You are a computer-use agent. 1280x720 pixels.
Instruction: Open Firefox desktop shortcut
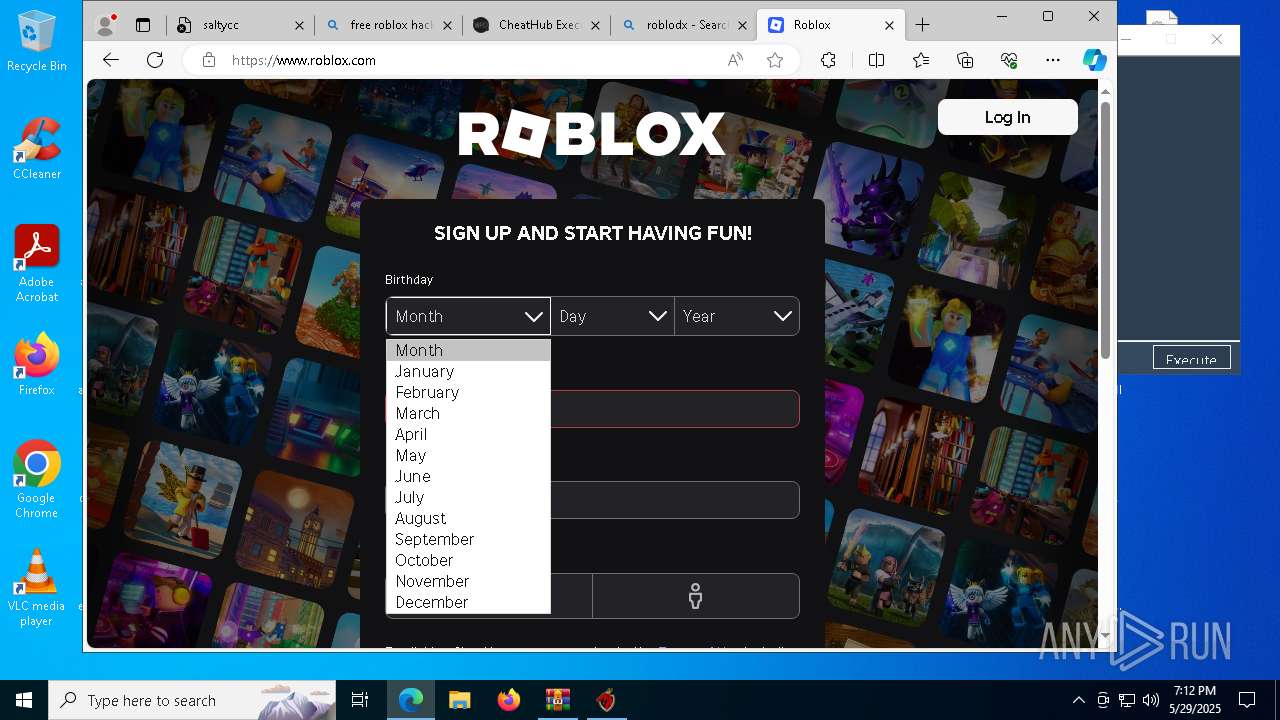click(x=37, y=365)
